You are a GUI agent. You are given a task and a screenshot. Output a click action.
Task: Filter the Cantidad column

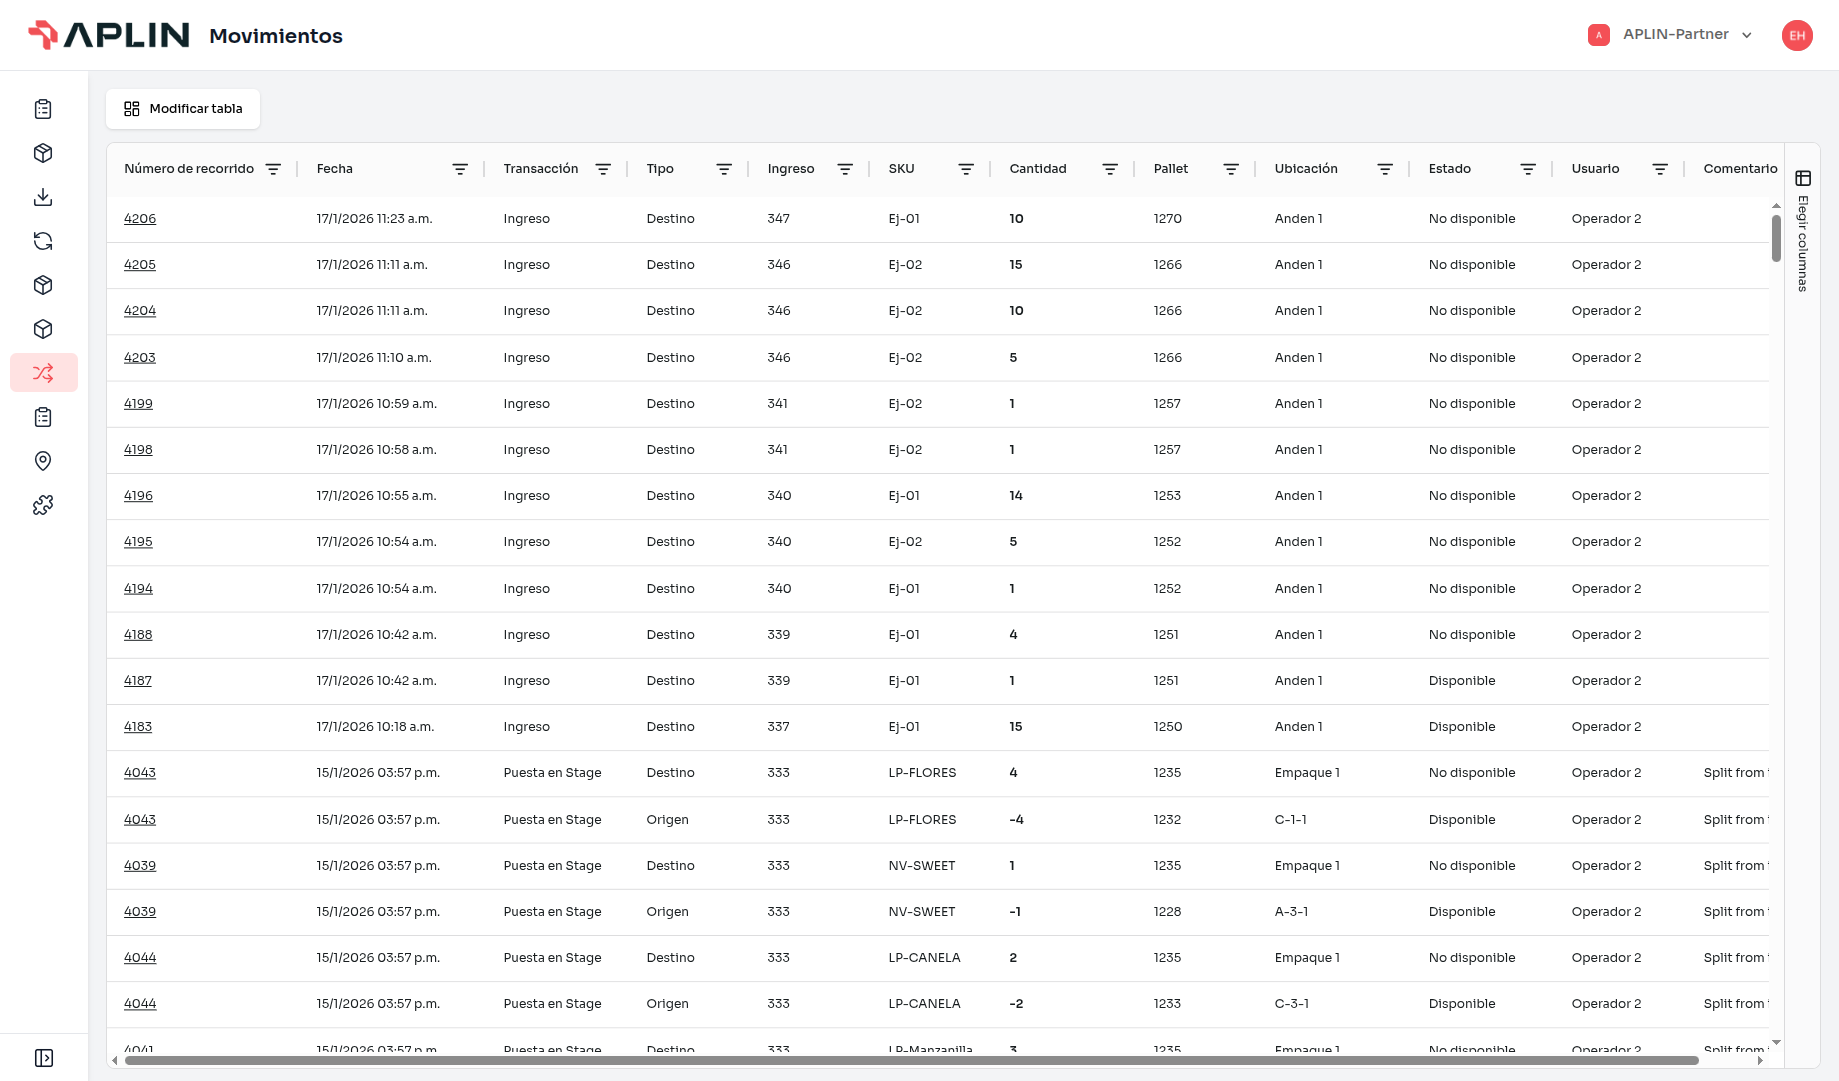click(1110, 169)
